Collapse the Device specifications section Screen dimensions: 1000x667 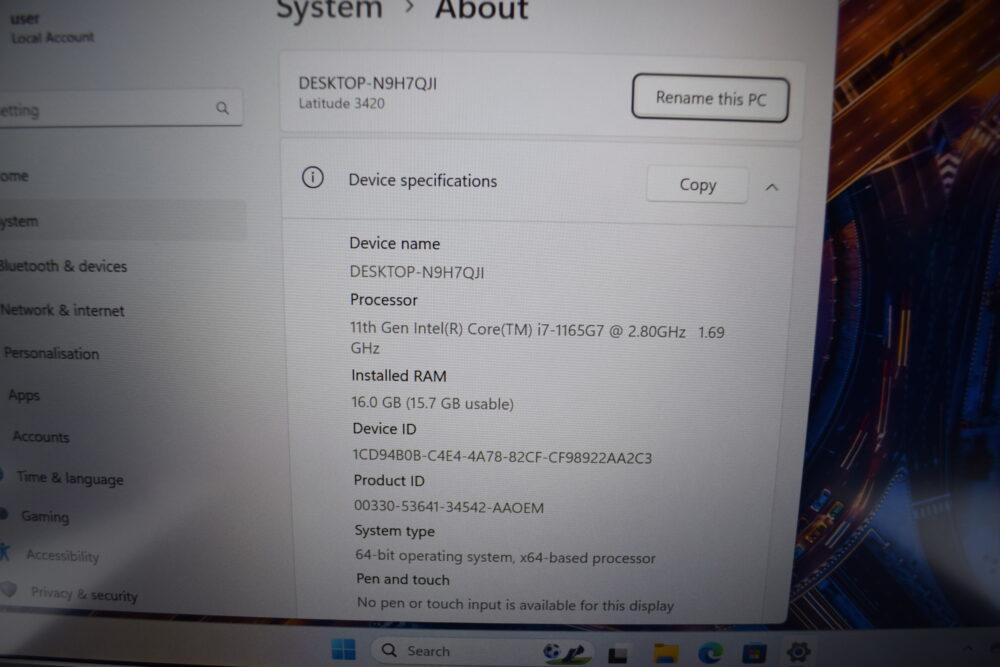click(772, 187)
